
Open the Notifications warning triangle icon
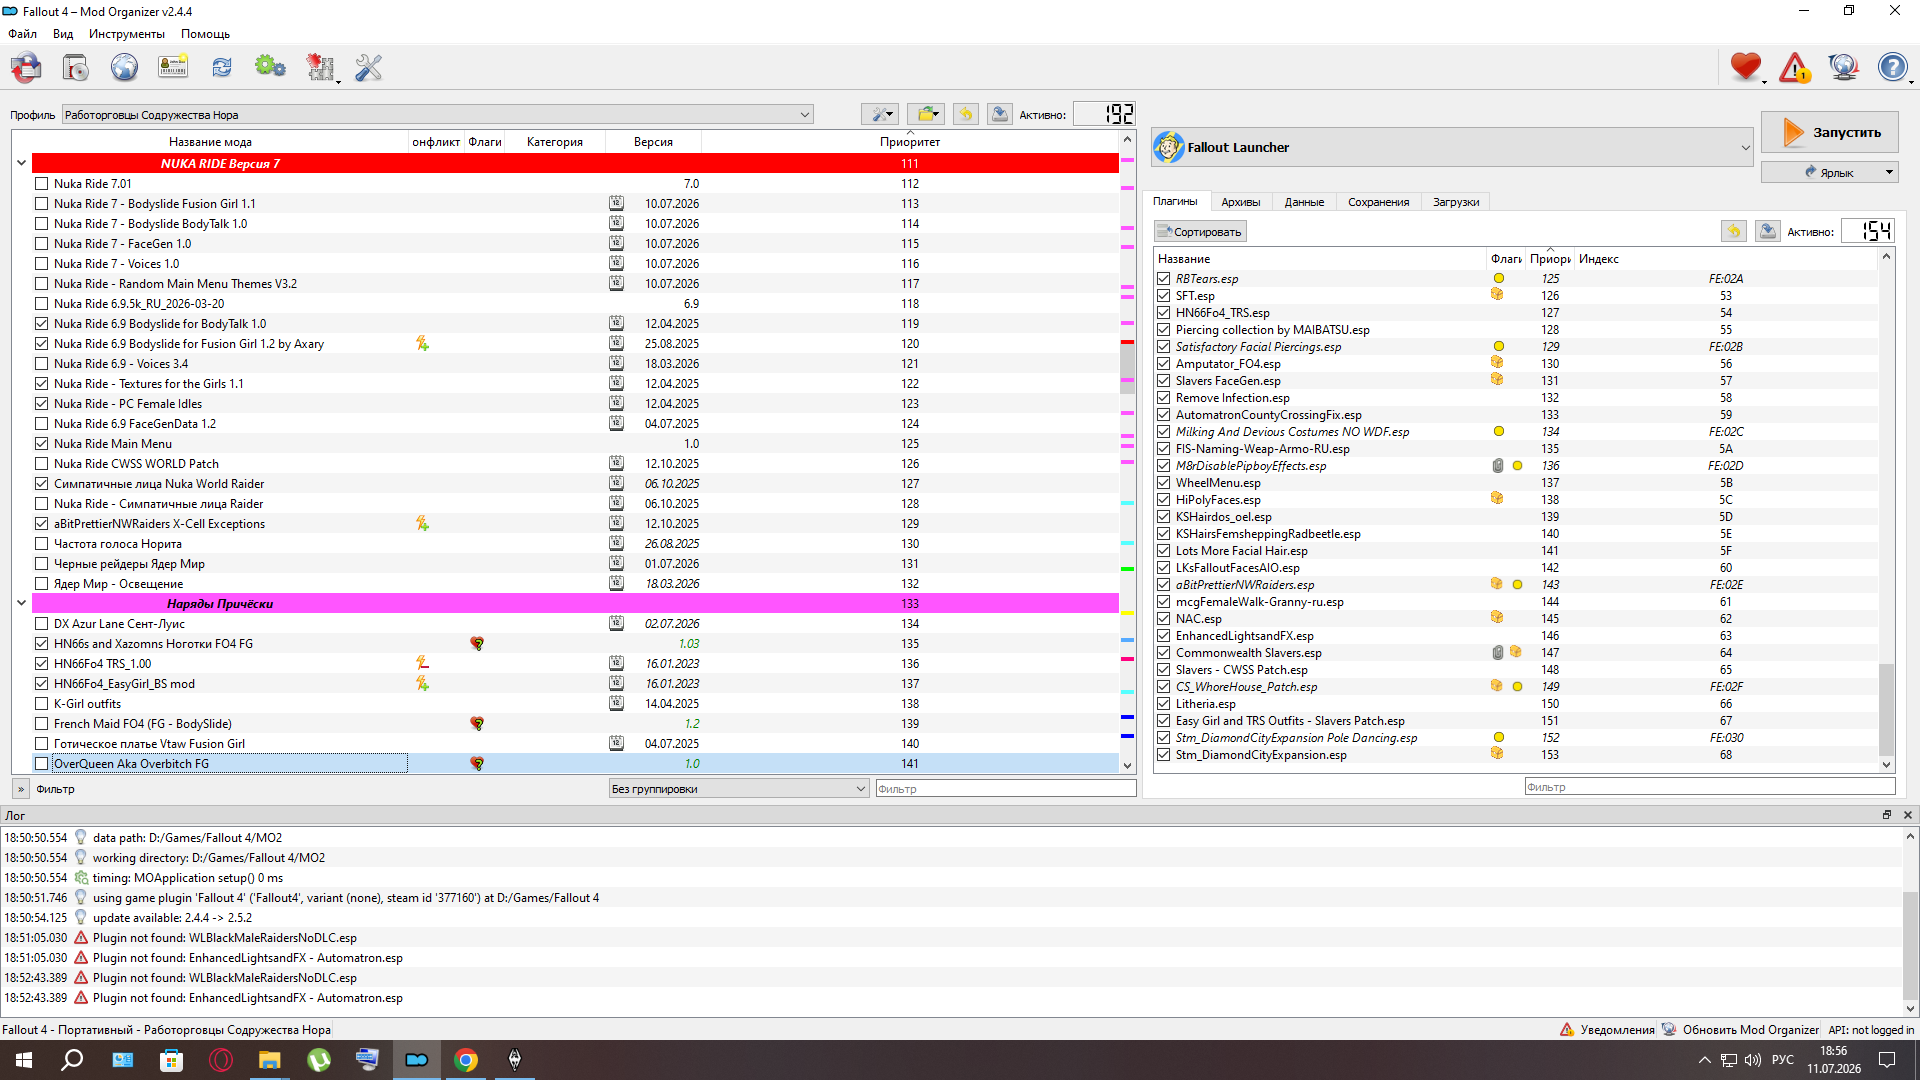tap(1795, 68)
